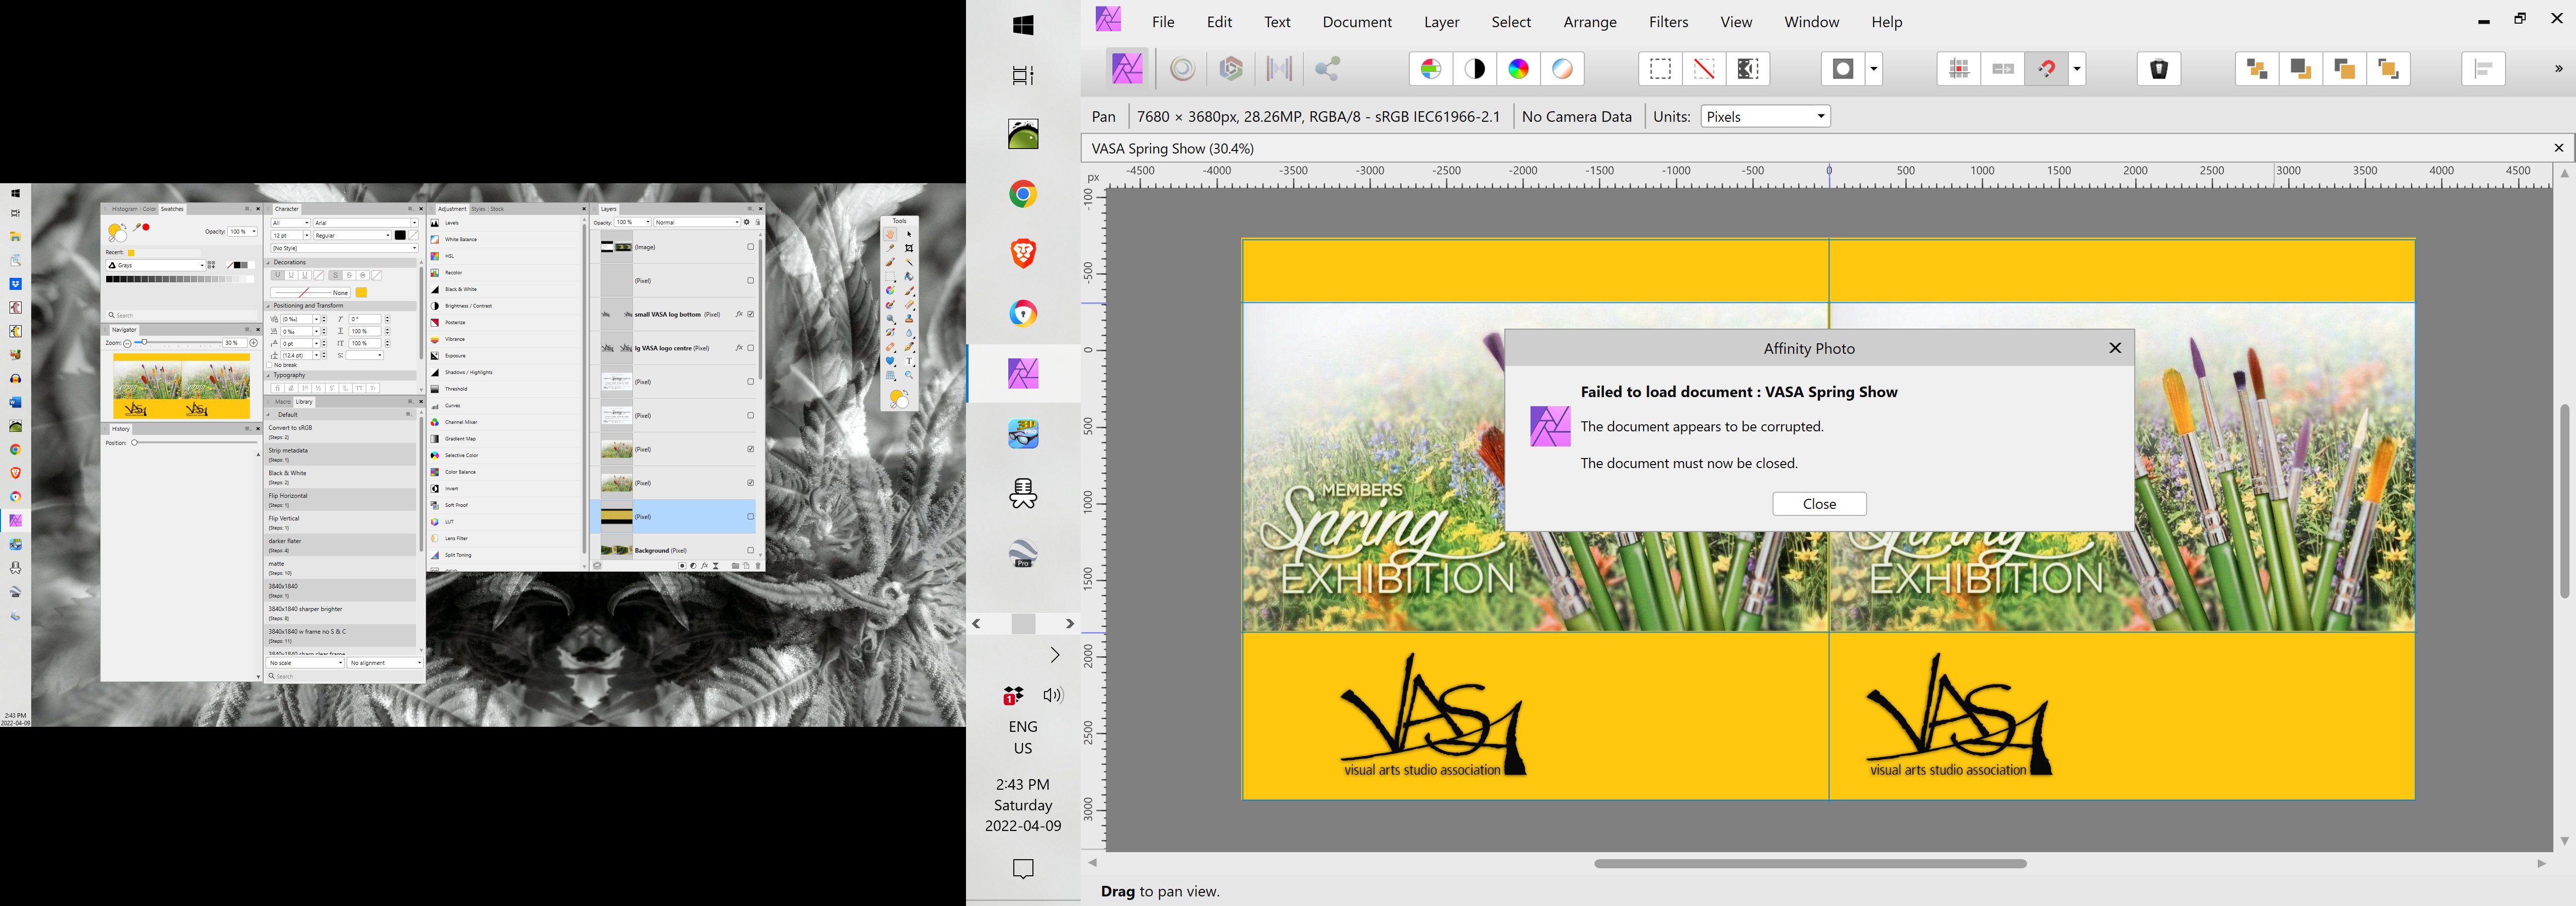Click the Move to Front arrange icon
Image resolution: width=2576 pixels, height=906 pixels.
coord(2389,69)
